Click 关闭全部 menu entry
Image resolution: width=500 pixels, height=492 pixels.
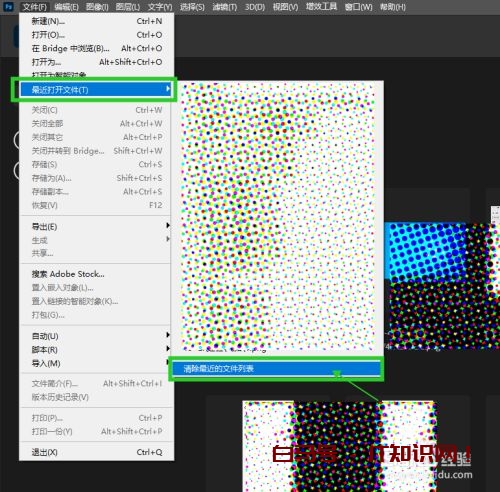tap(97, 123)
